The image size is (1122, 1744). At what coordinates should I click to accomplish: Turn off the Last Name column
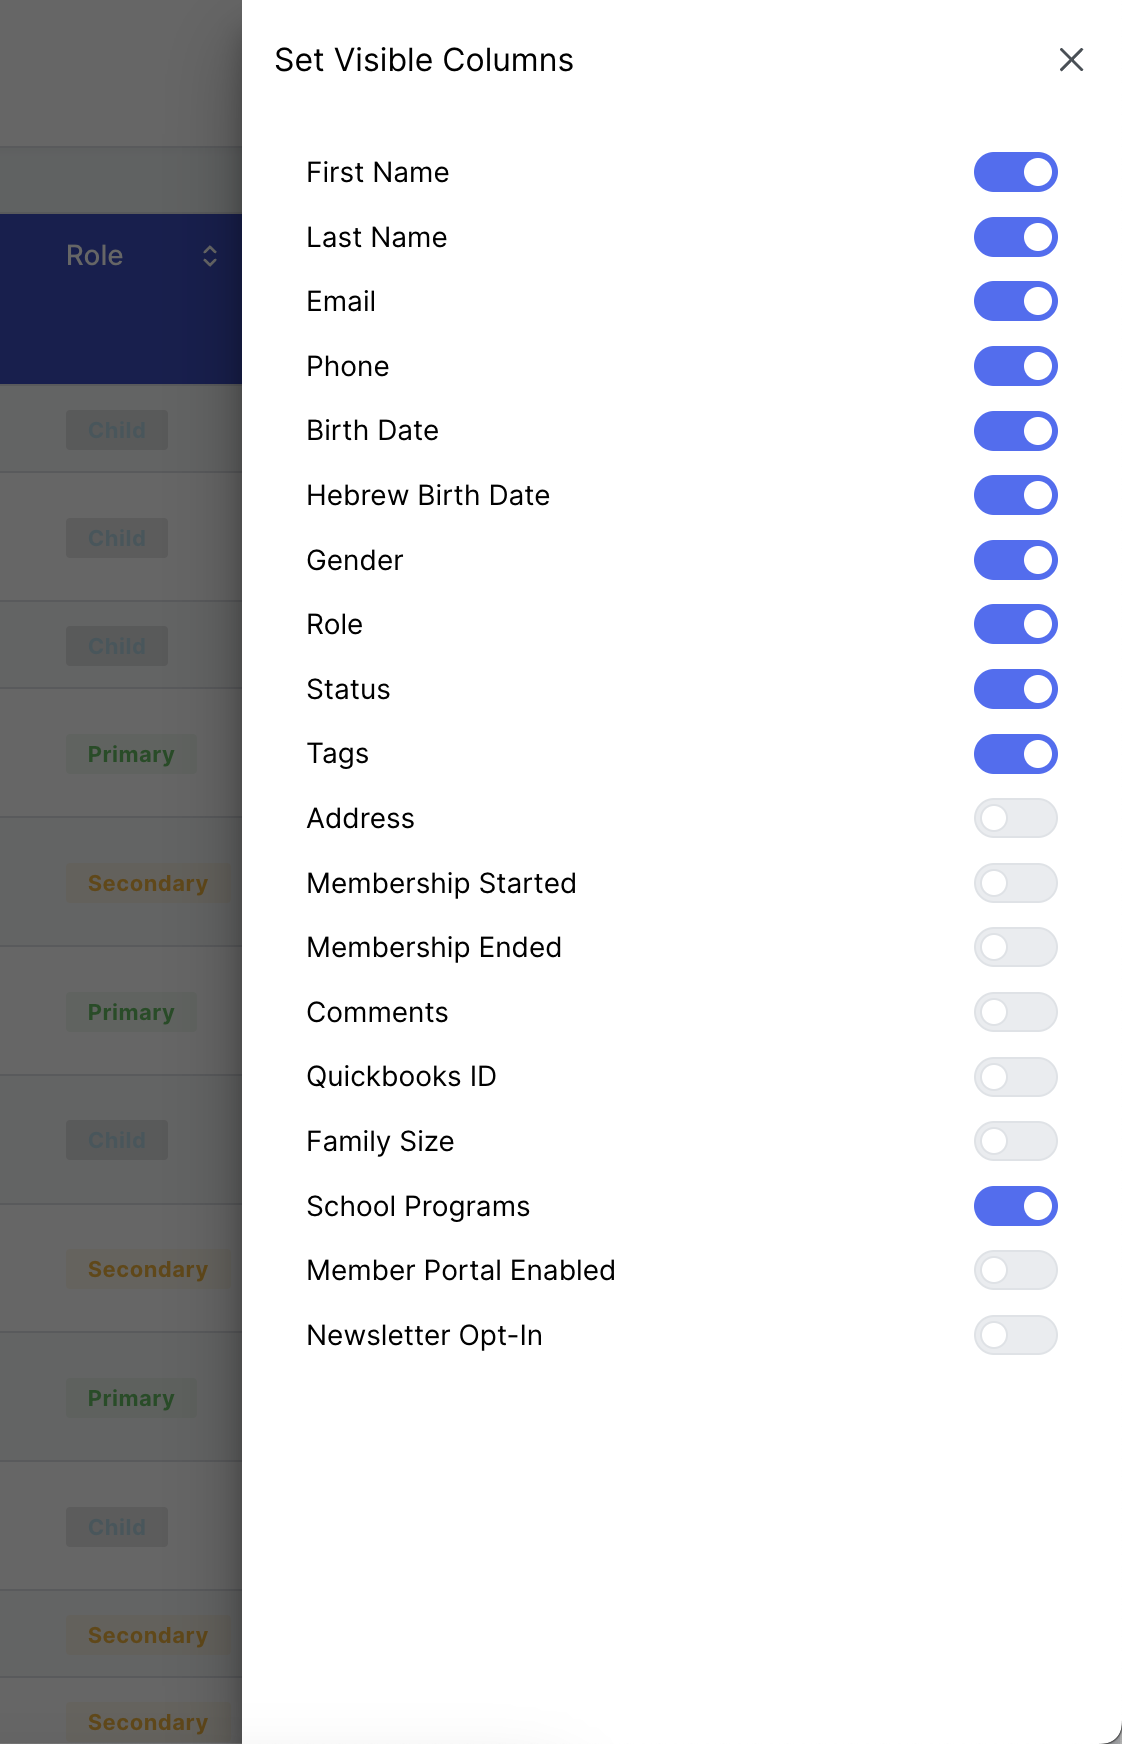1015,237
